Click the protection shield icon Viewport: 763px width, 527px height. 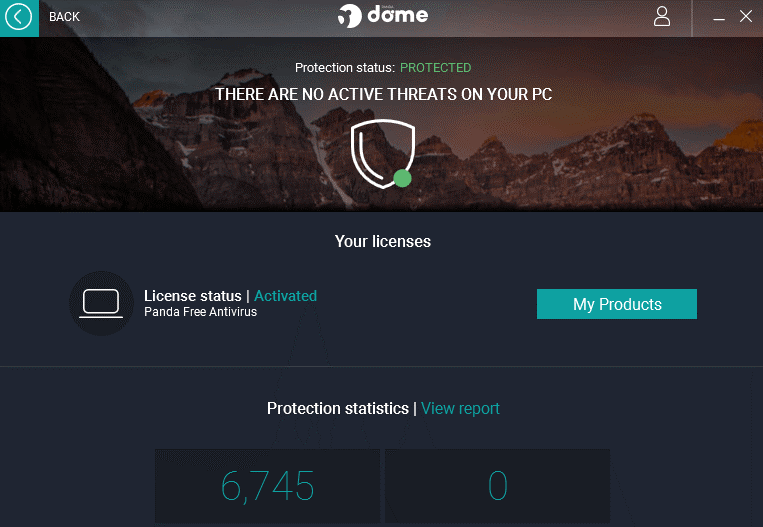point(383,154)
